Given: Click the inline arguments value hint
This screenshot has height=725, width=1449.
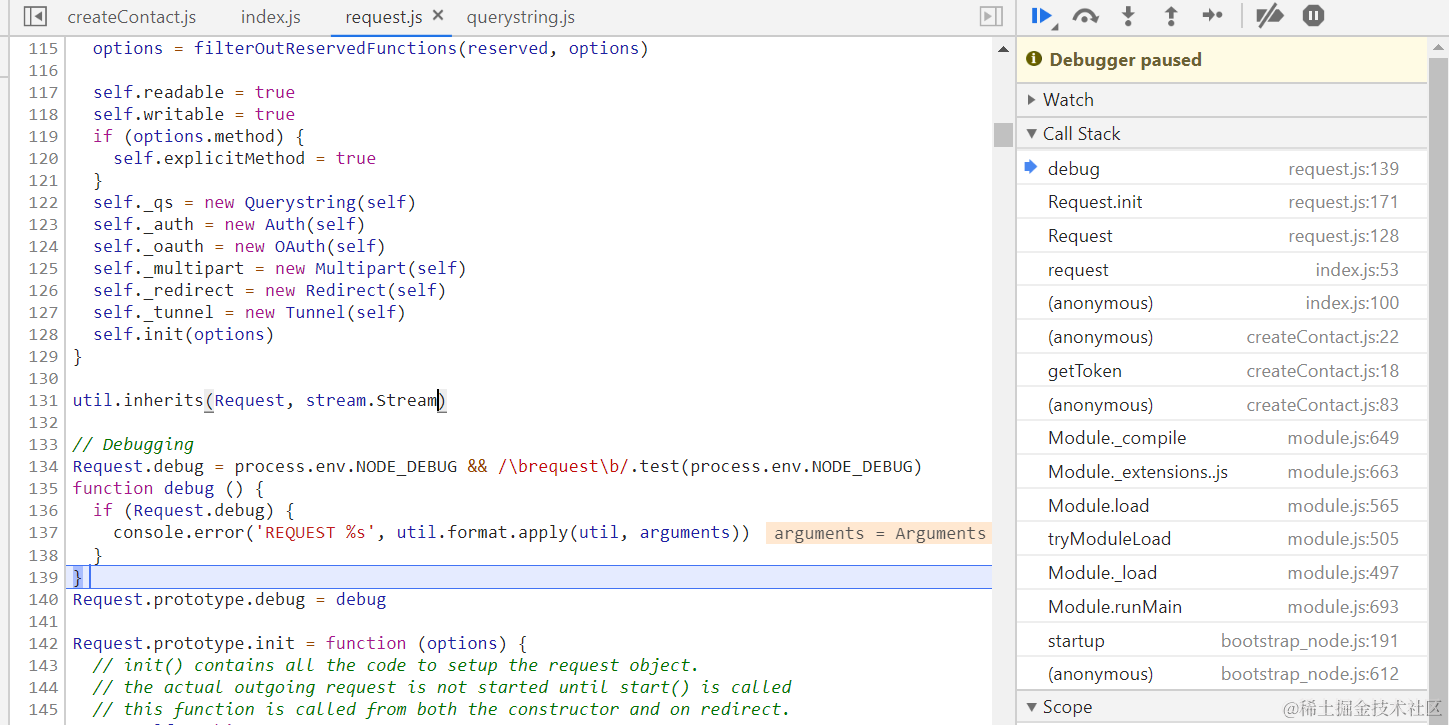Looking at the screenshot, I should (879, 533).
